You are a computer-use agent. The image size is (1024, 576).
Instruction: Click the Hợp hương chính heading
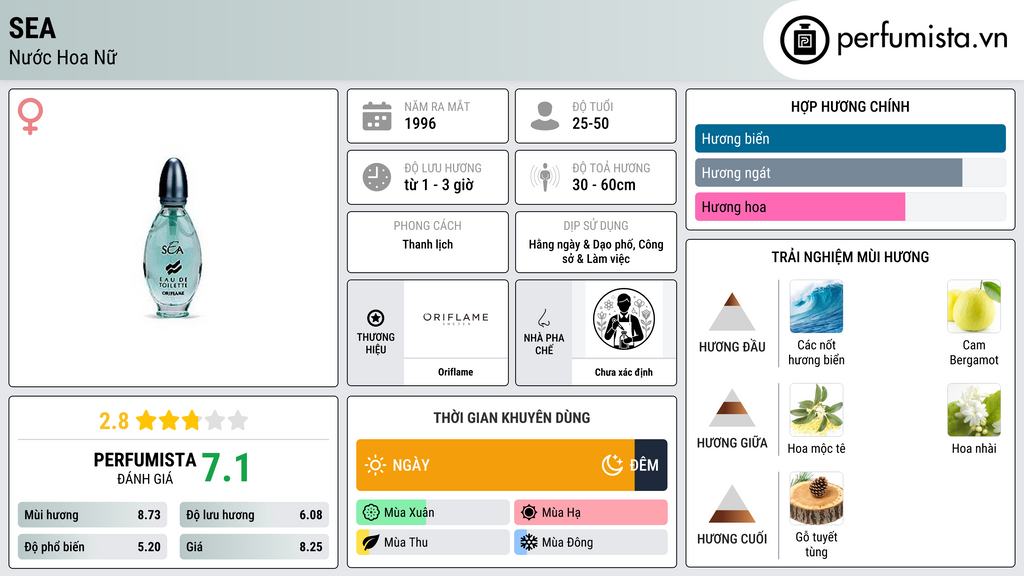pos(850,106)
